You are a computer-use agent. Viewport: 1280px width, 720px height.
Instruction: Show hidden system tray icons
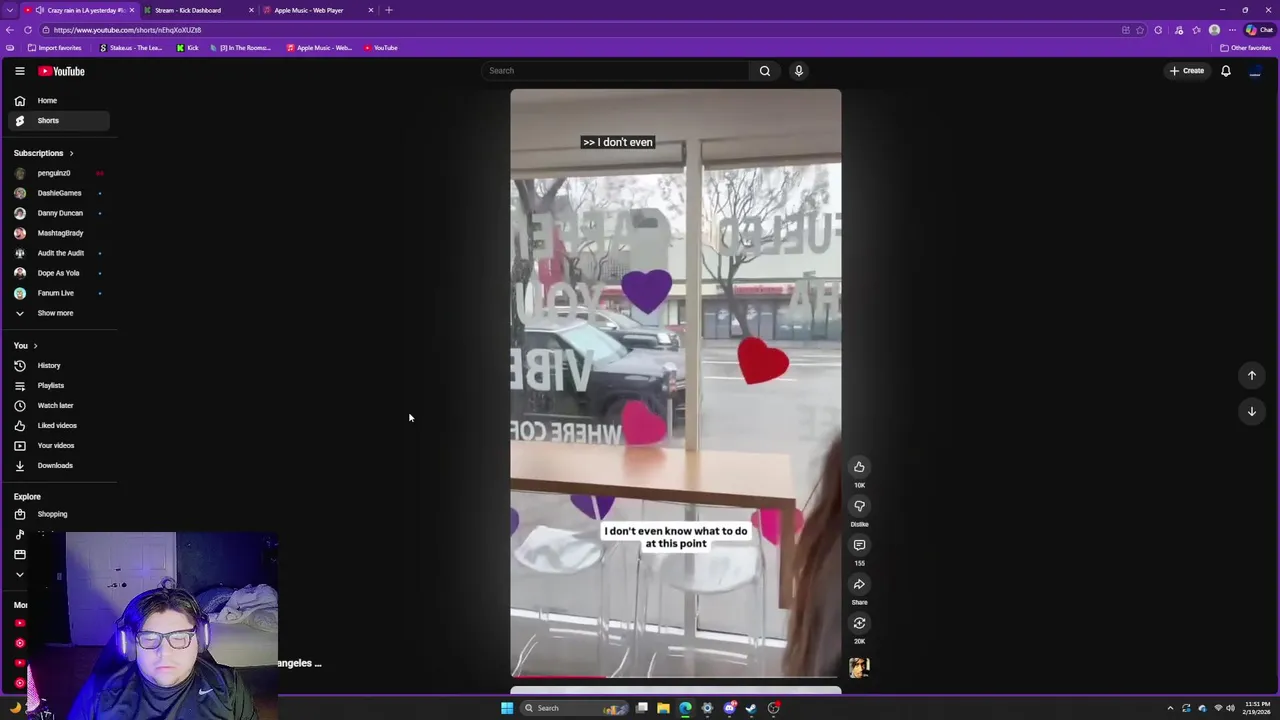point(1170,708)
